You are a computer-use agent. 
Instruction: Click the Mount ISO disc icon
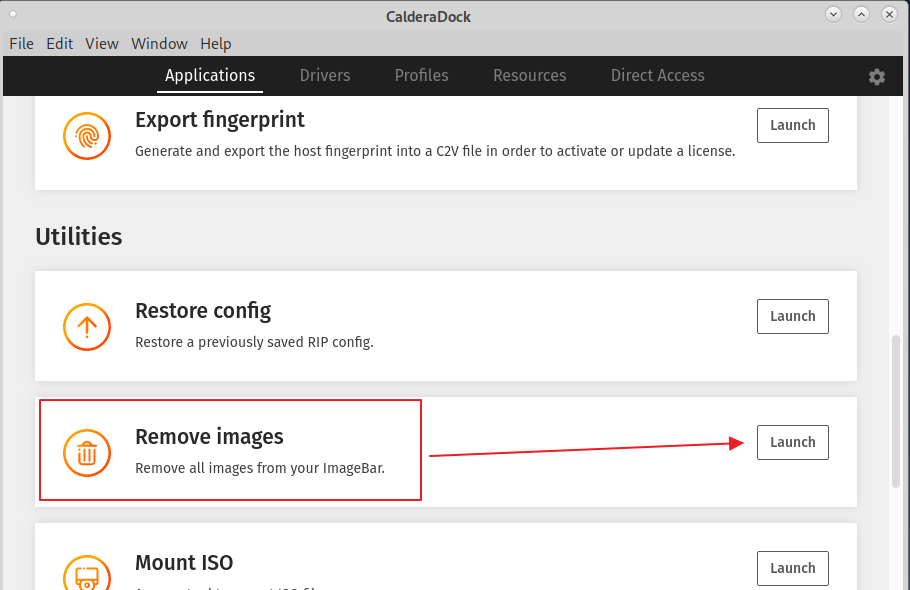coord(87,572)
